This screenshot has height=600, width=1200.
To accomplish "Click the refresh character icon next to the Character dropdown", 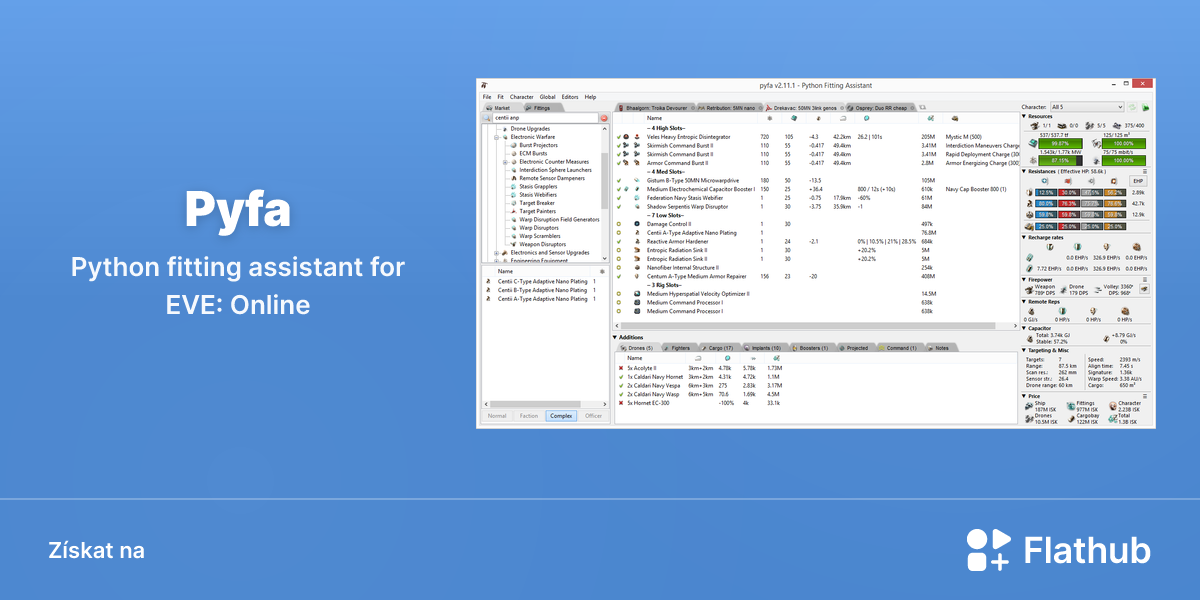I will (x=1133, y=107).
